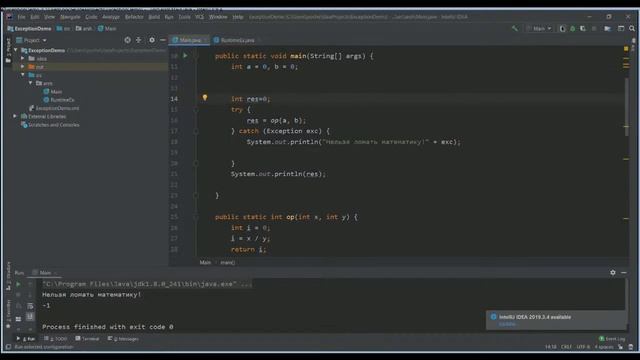The height and width of the screenshot is (360, 640).
Task: Open the Terminal tool window button
Action: (87, 339)
